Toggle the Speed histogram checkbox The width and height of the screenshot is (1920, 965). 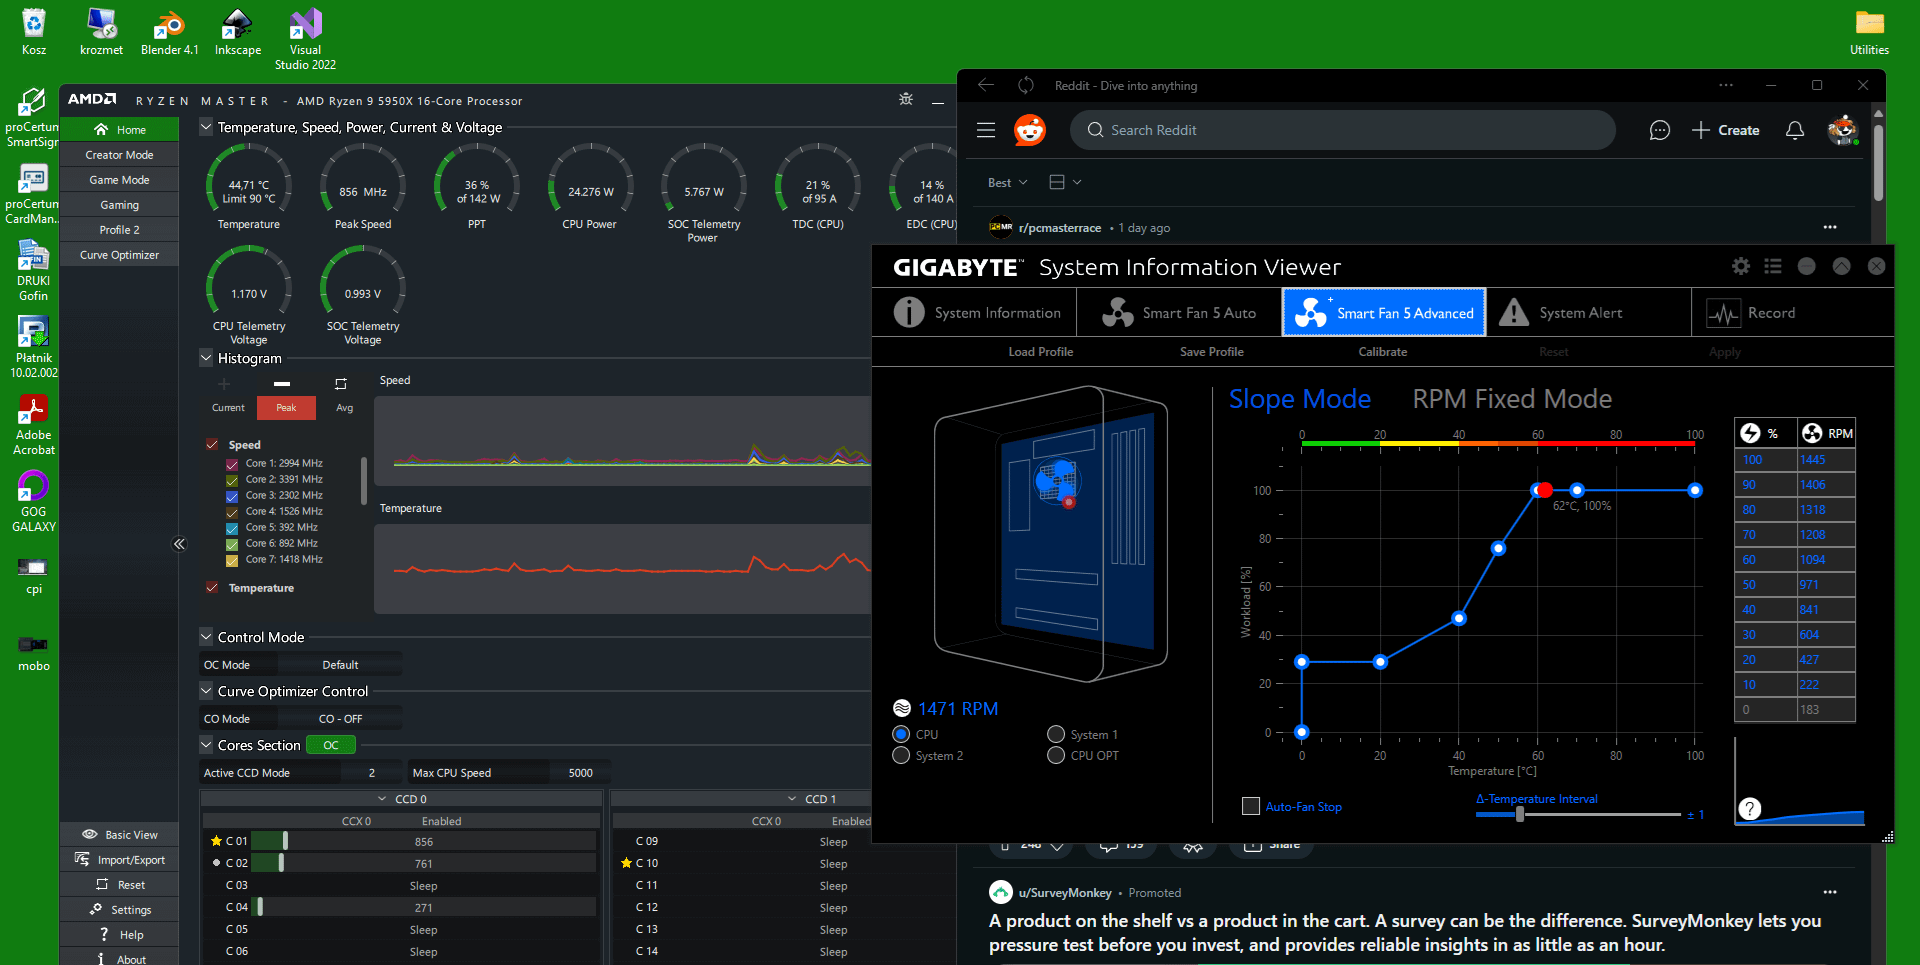click(x=212, y=444)
